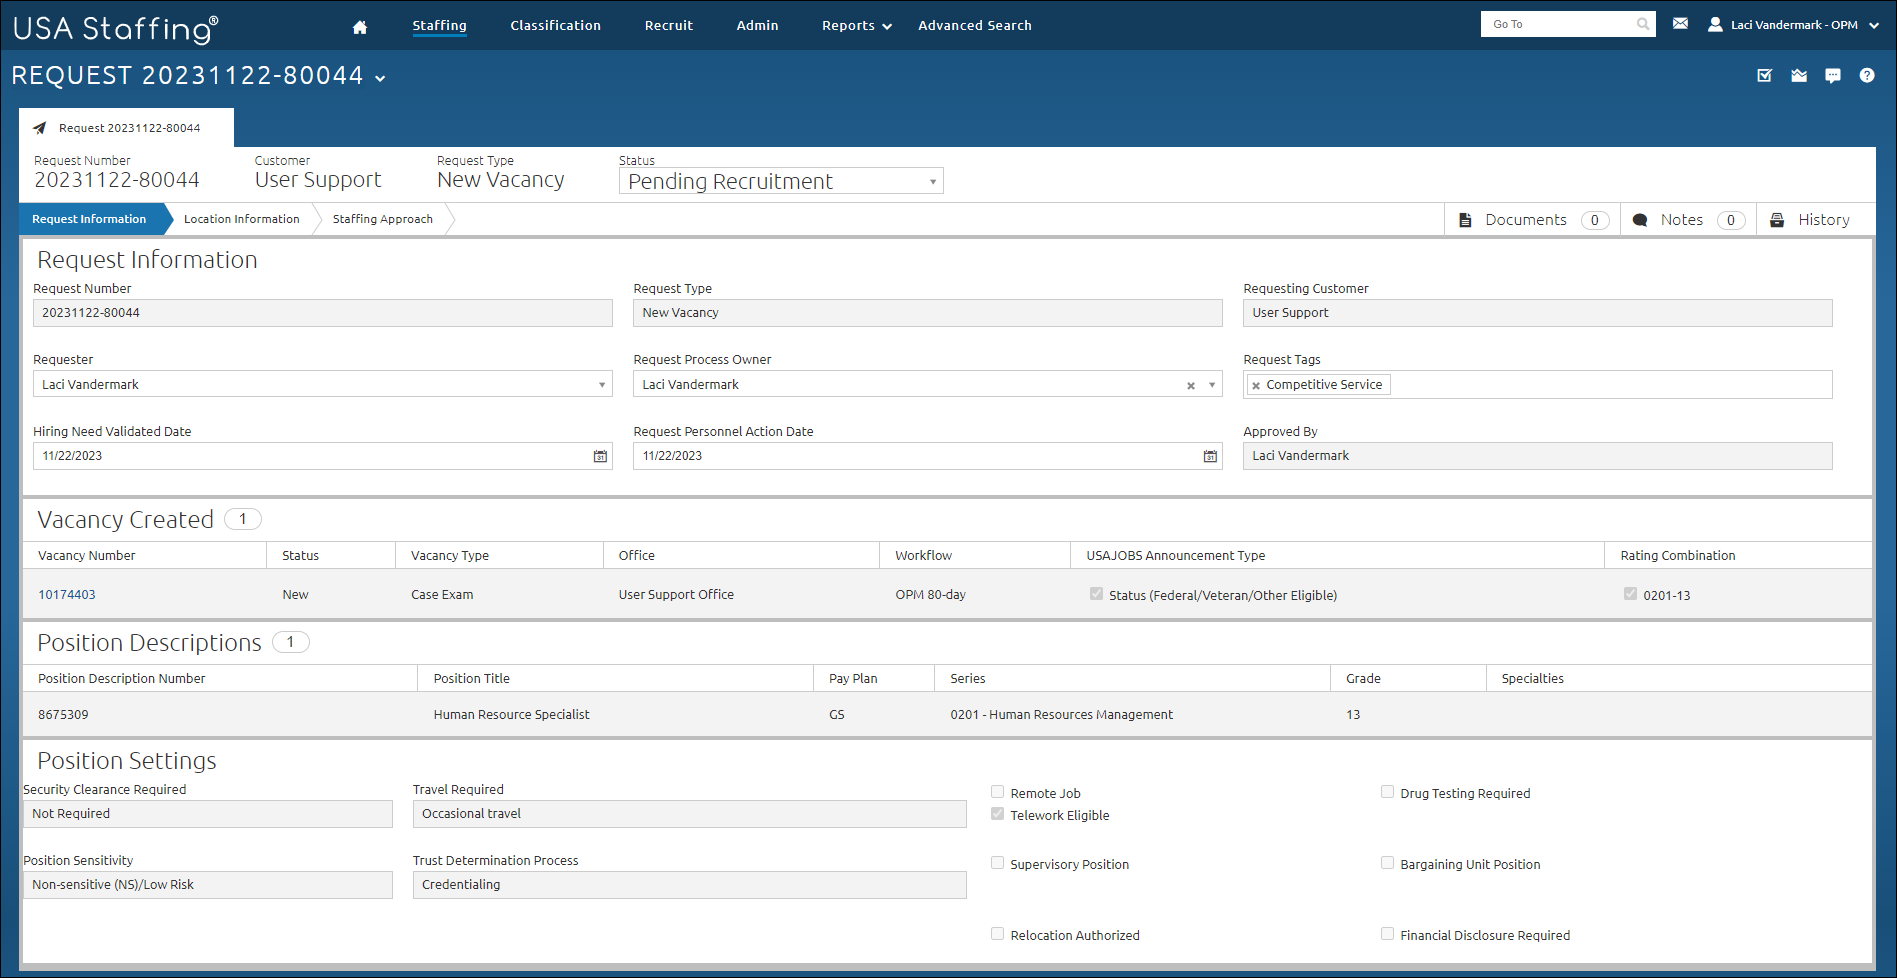Click the search magnifier in Go To field
Image resolution: width=1897 pixels, height=978 pixels.
coord(1642,23)
